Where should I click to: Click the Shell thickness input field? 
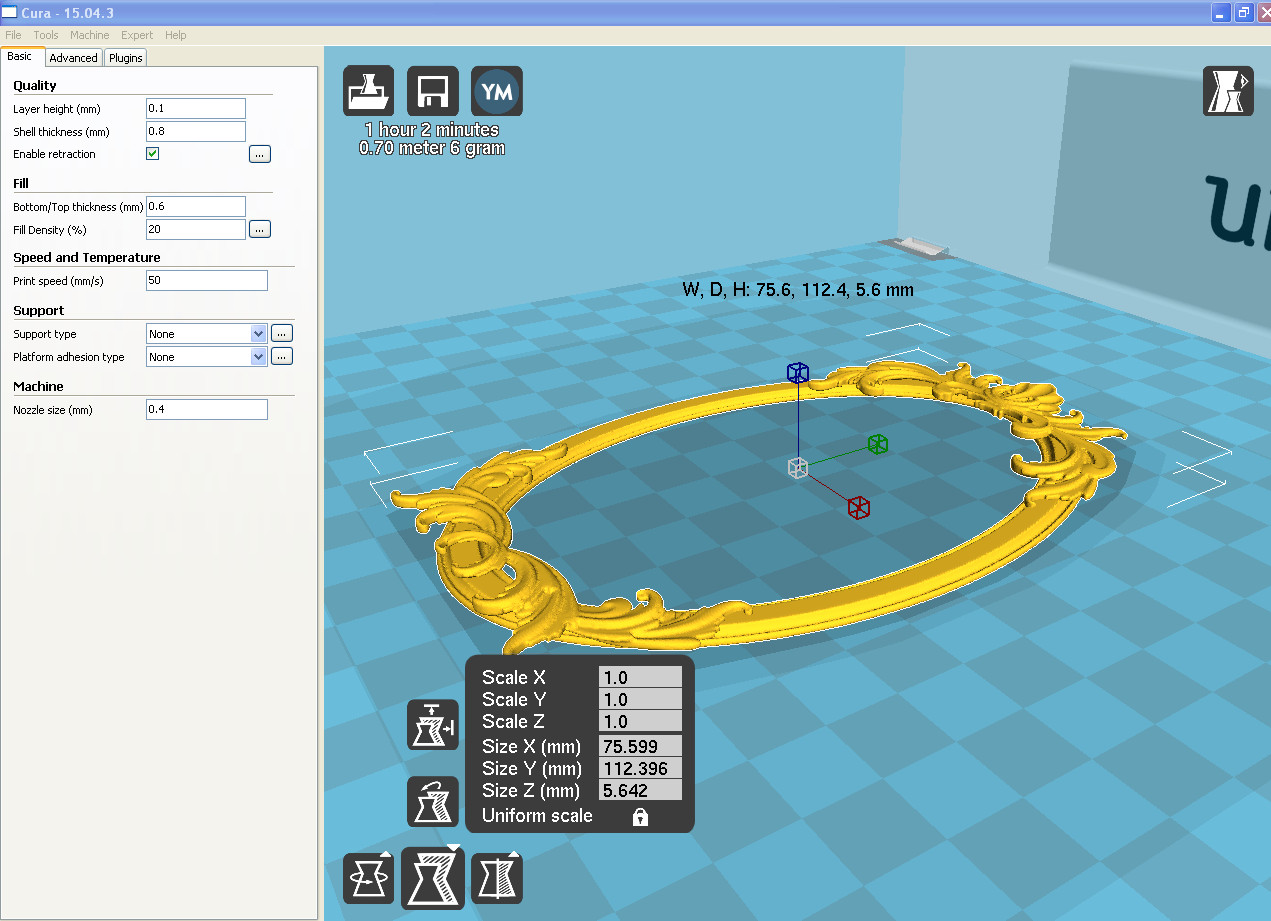(196, 131)
